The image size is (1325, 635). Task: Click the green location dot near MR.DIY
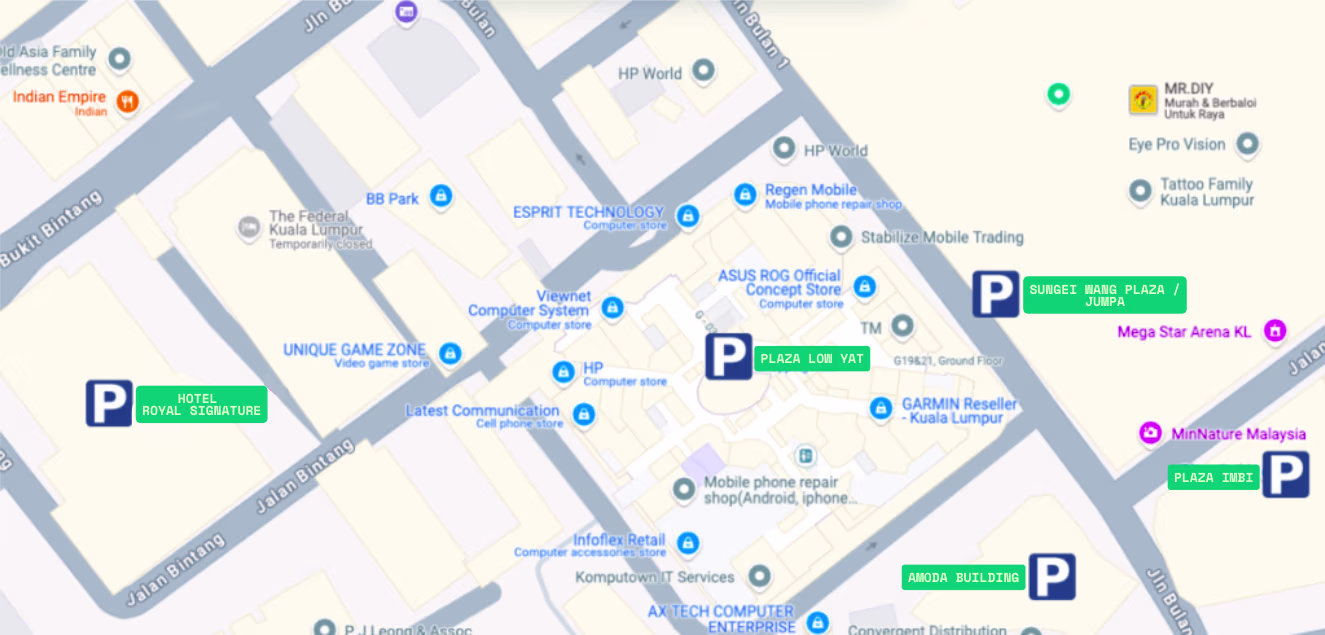tap(1058, 95)
